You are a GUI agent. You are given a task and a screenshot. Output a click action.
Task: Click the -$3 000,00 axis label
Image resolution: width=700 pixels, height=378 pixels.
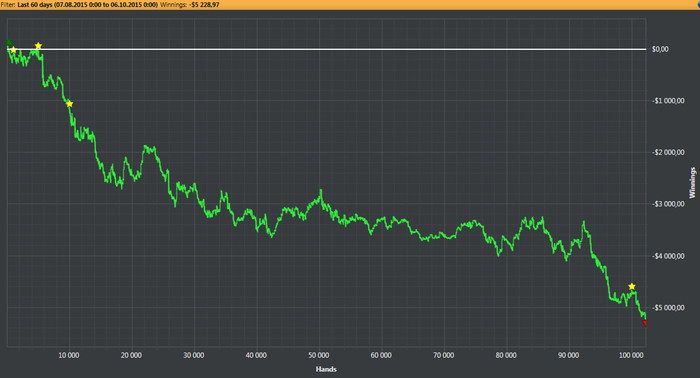pos(668,204)
